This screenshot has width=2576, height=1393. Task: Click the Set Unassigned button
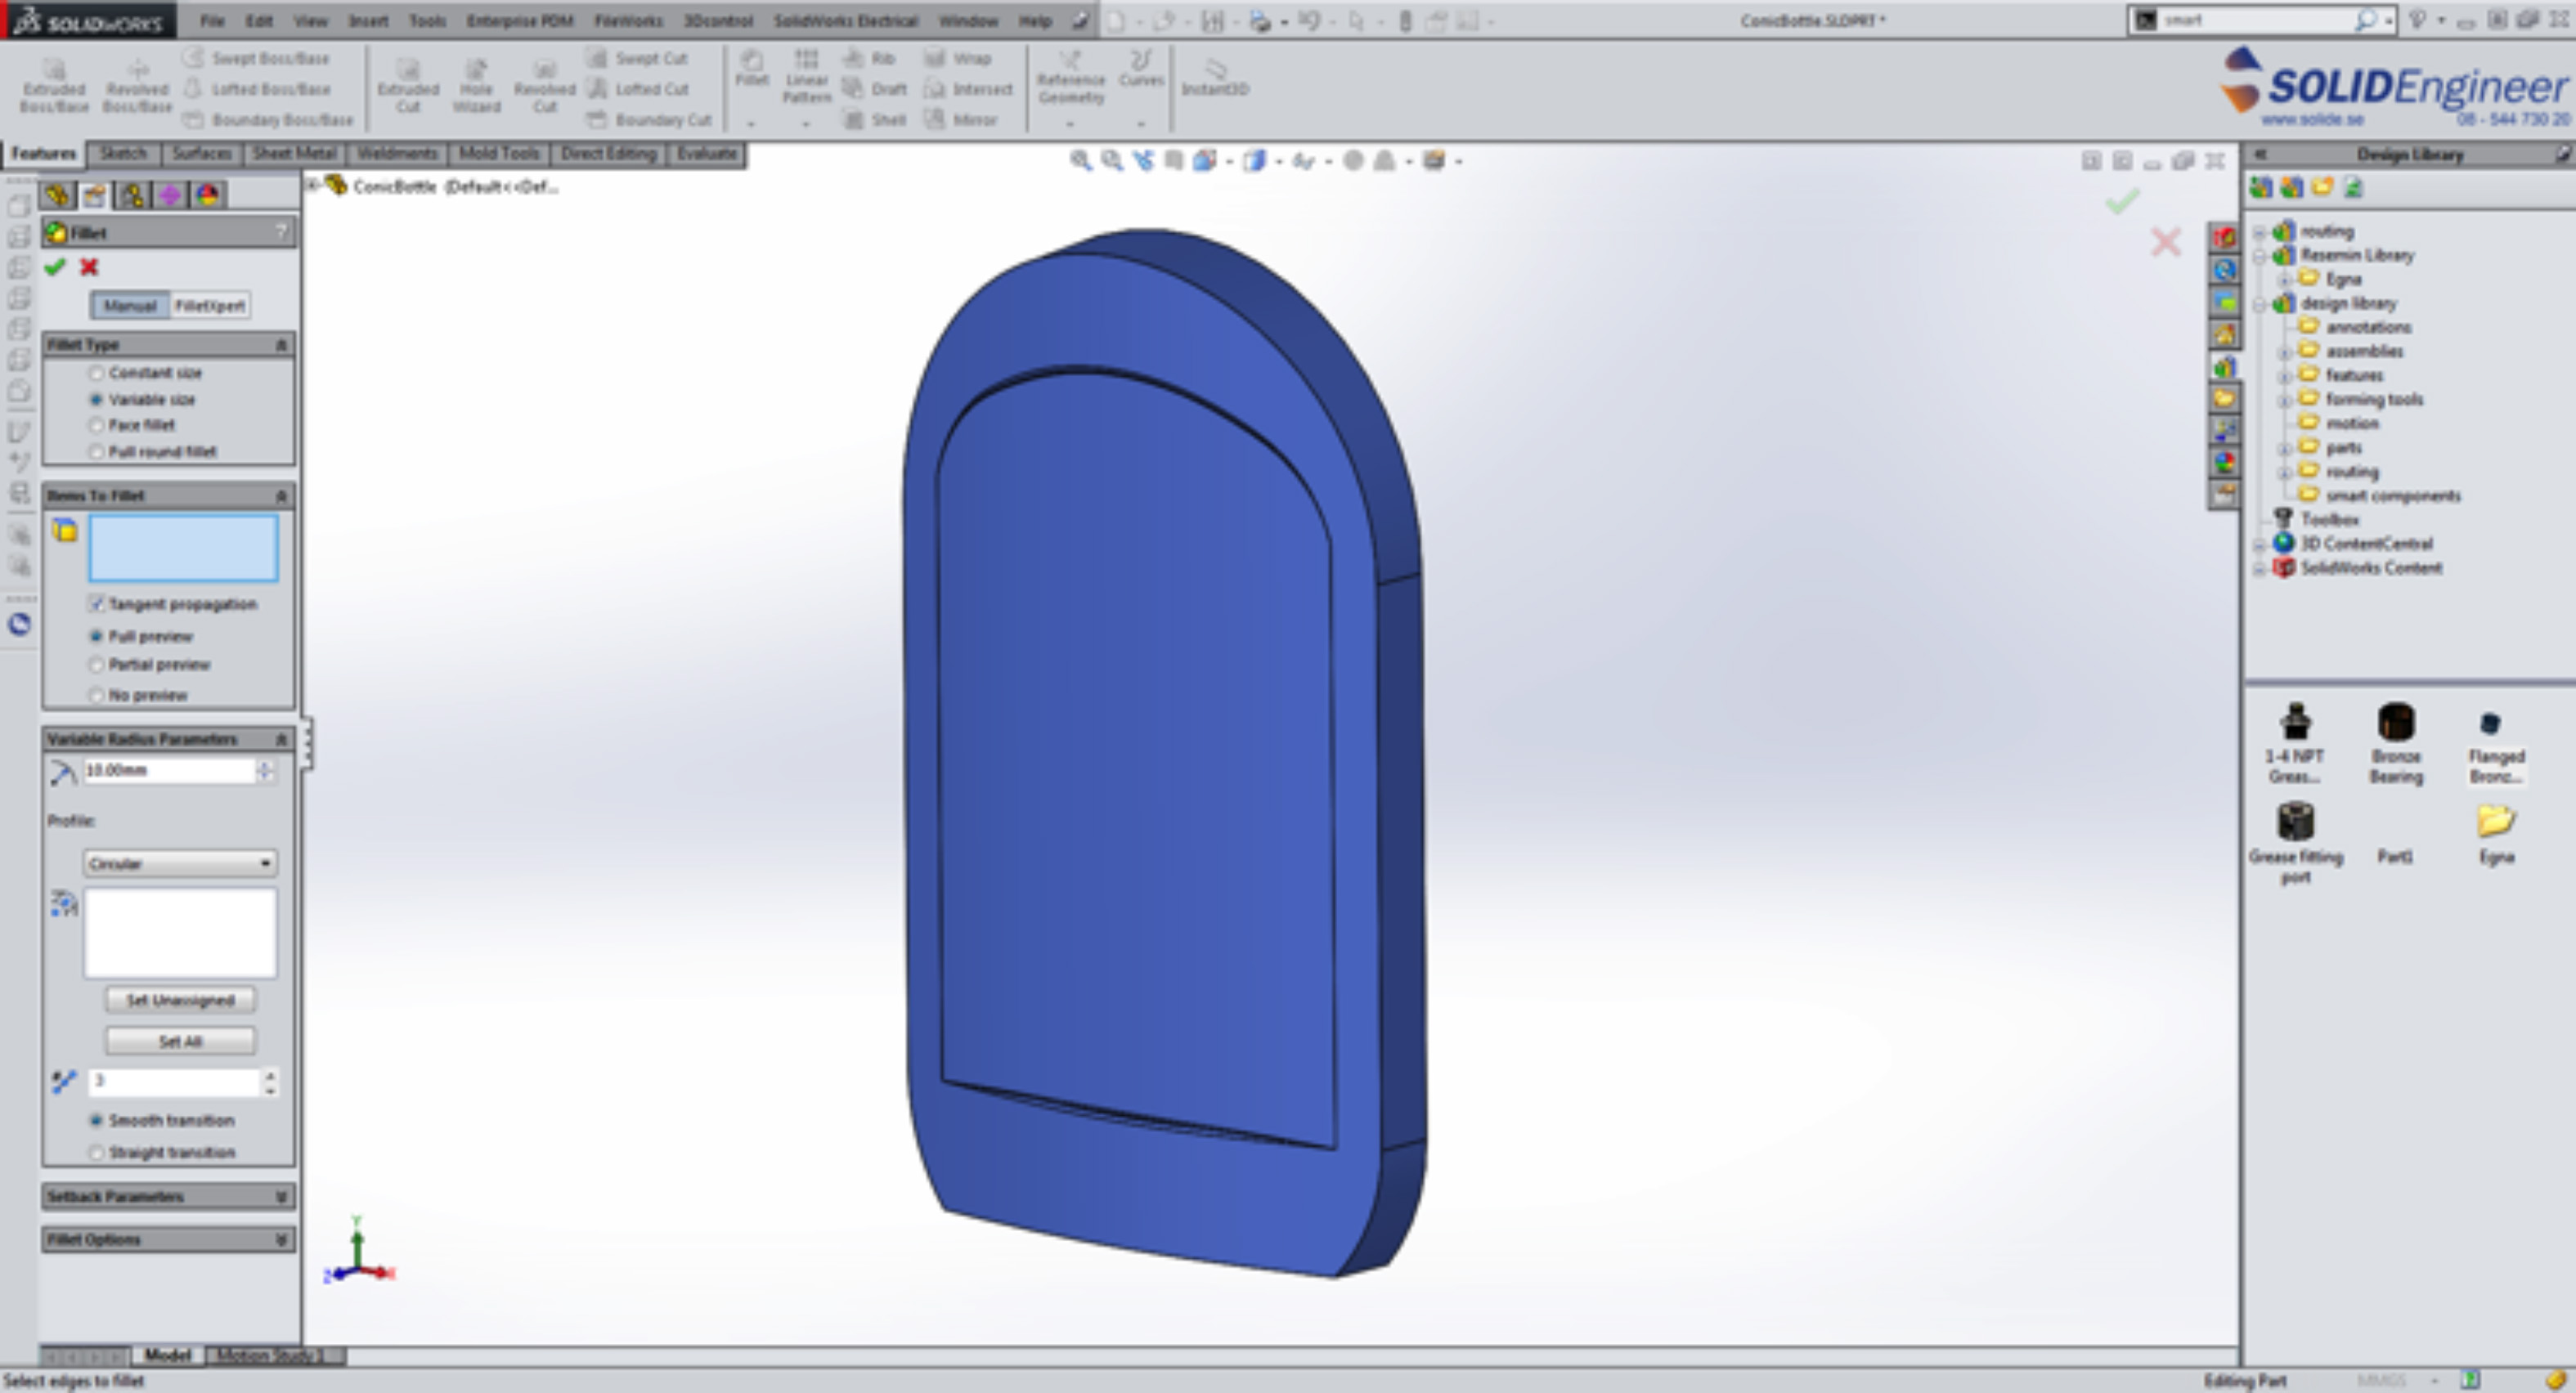pos(180,1000)
